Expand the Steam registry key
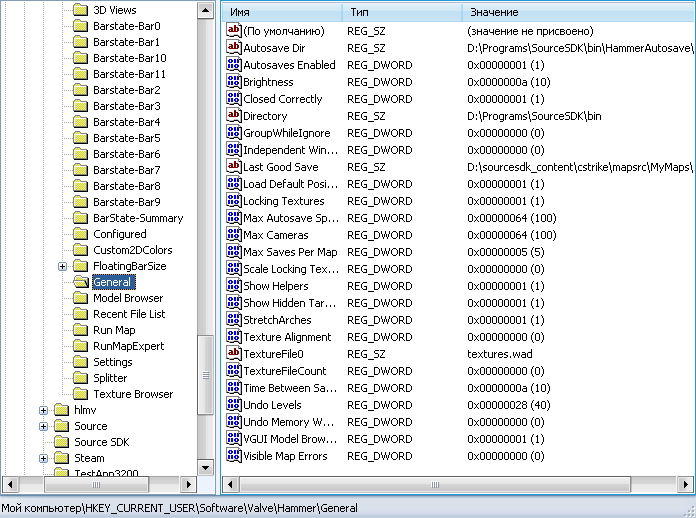Screen dimensions: 696x518 (x=43, y=458)
